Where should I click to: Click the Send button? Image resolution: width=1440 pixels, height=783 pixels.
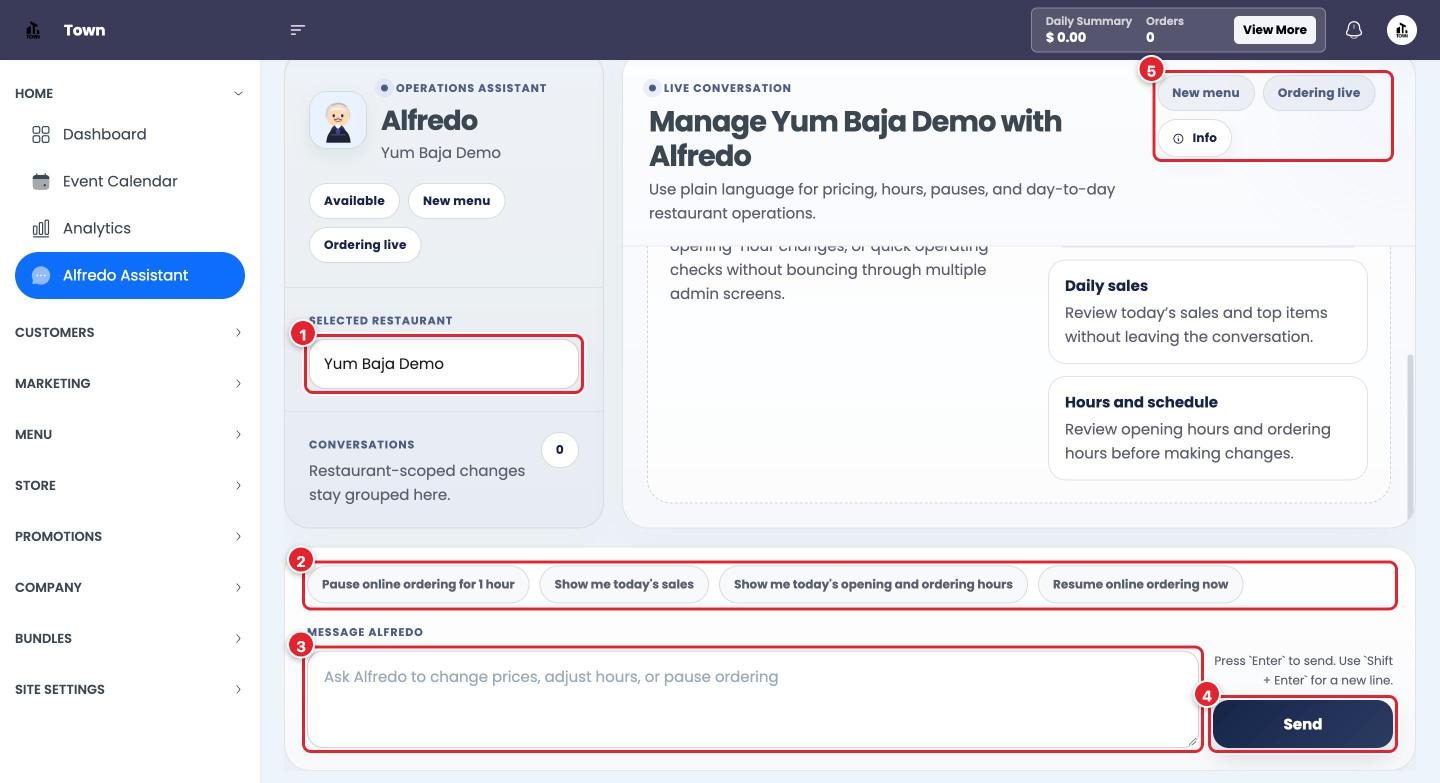coord(1302,724)
